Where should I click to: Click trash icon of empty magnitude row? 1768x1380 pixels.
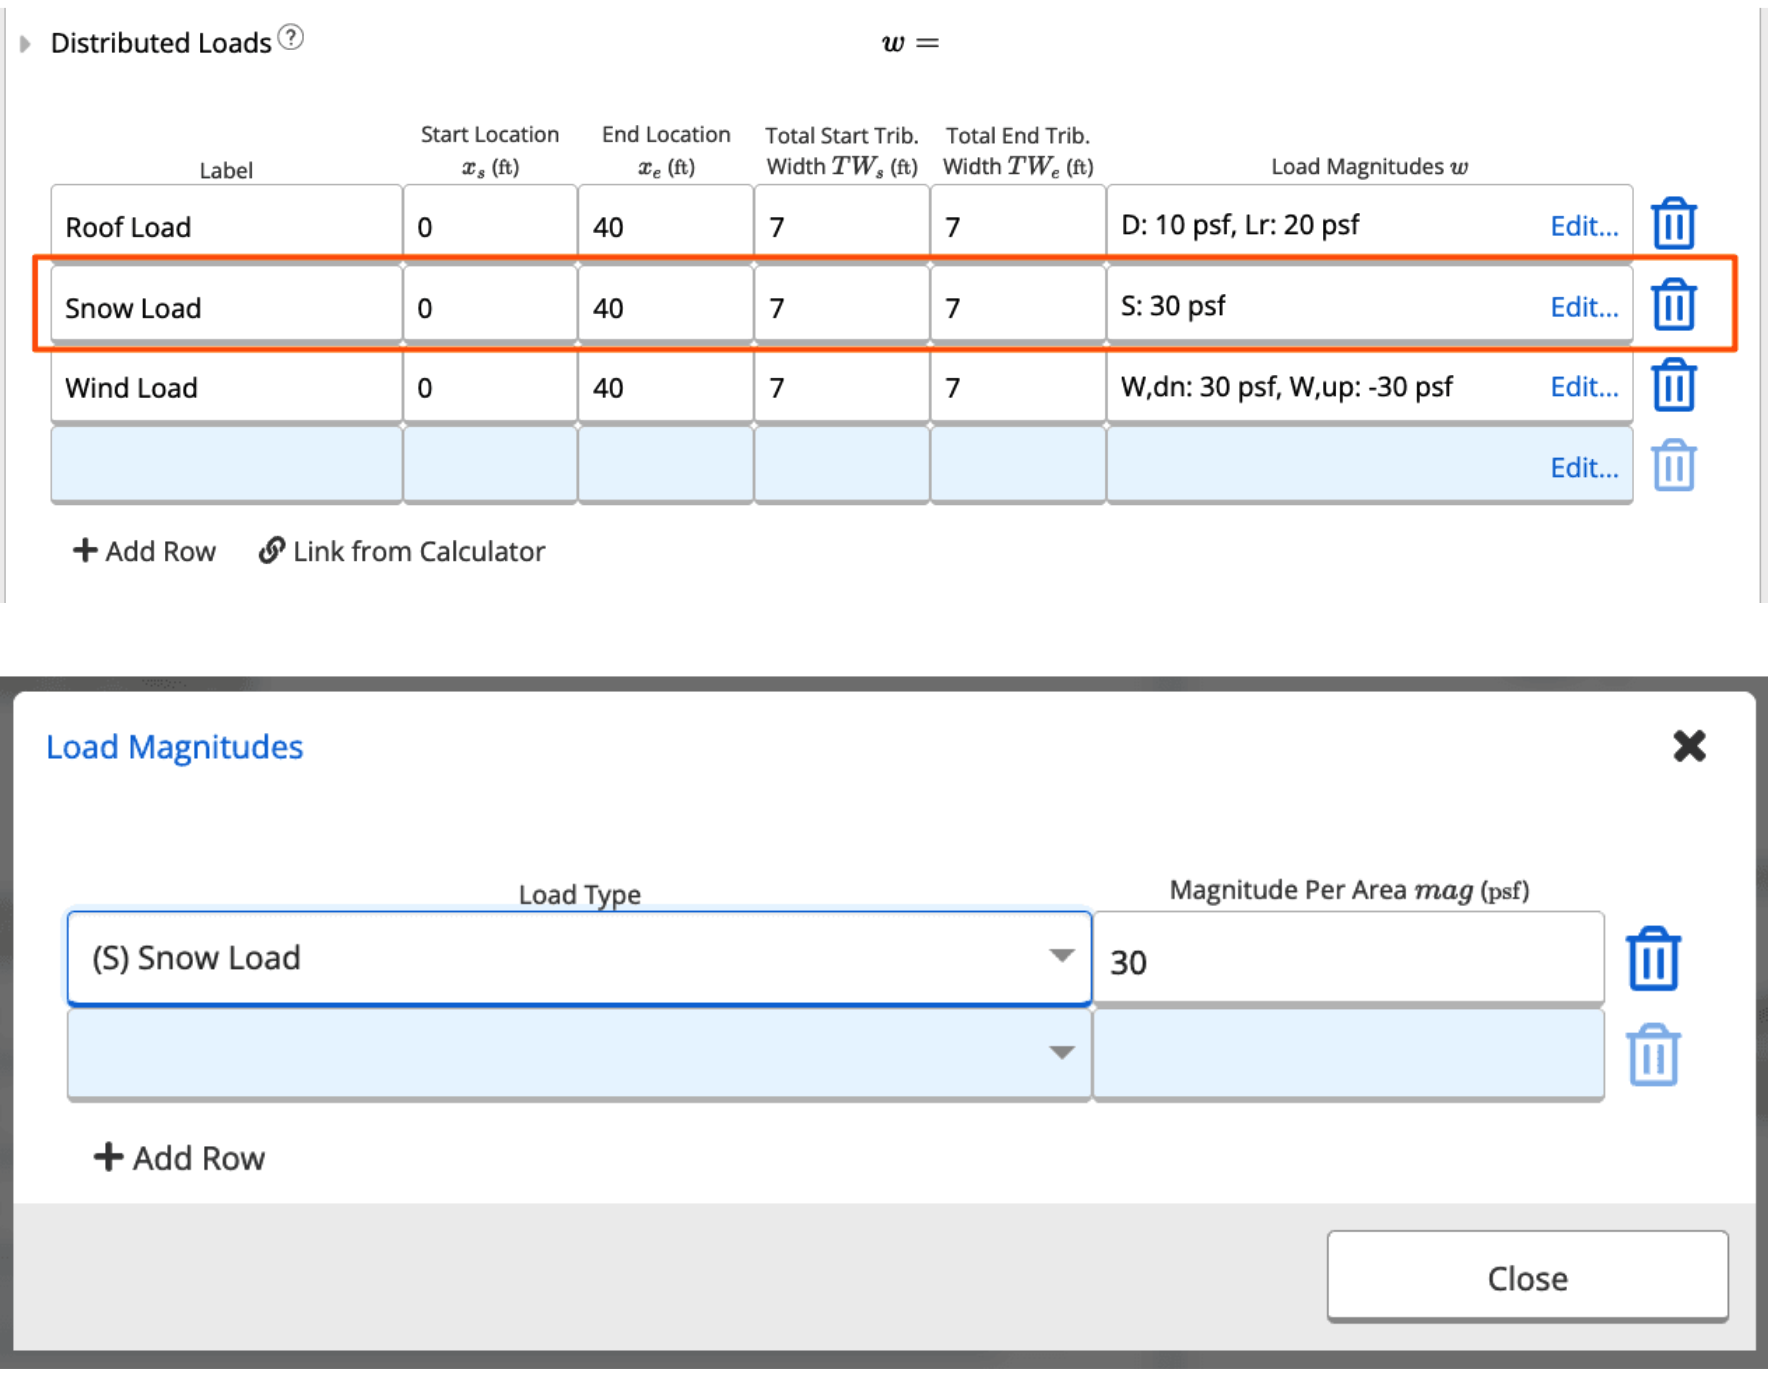click(x=1653, y=1055)
